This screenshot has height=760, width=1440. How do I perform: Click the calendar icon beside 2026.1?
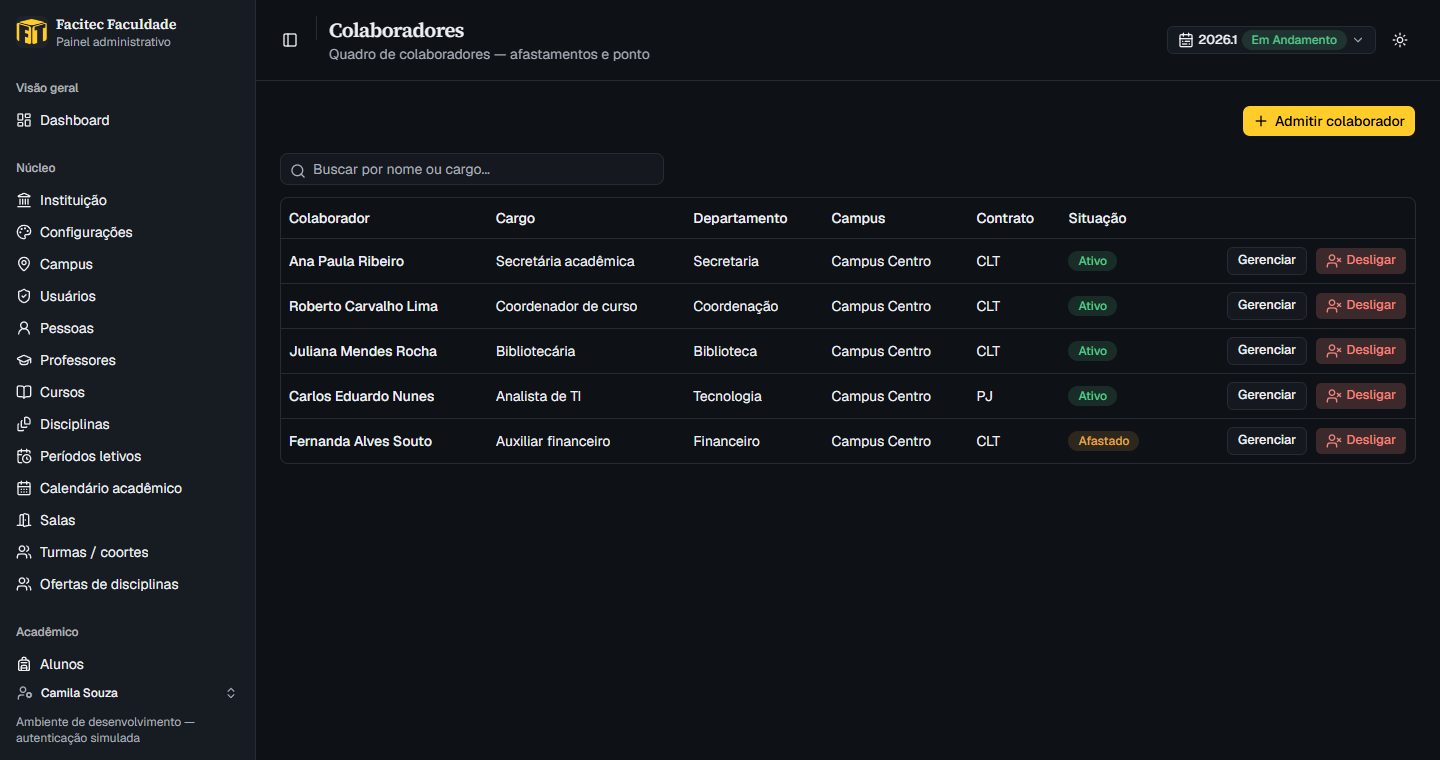(x=1186, y=40)
